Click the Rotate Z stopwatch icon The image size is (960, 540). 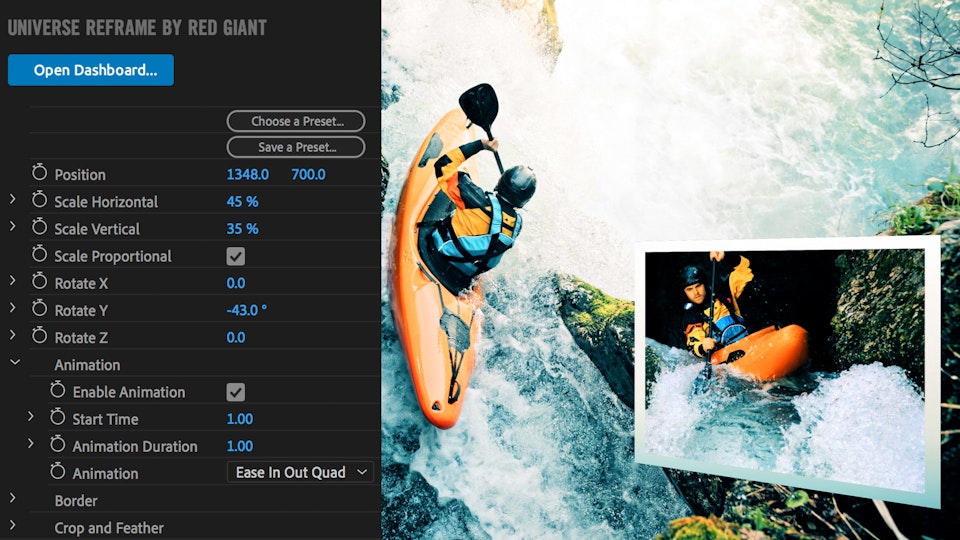click(x=39, y=336)
